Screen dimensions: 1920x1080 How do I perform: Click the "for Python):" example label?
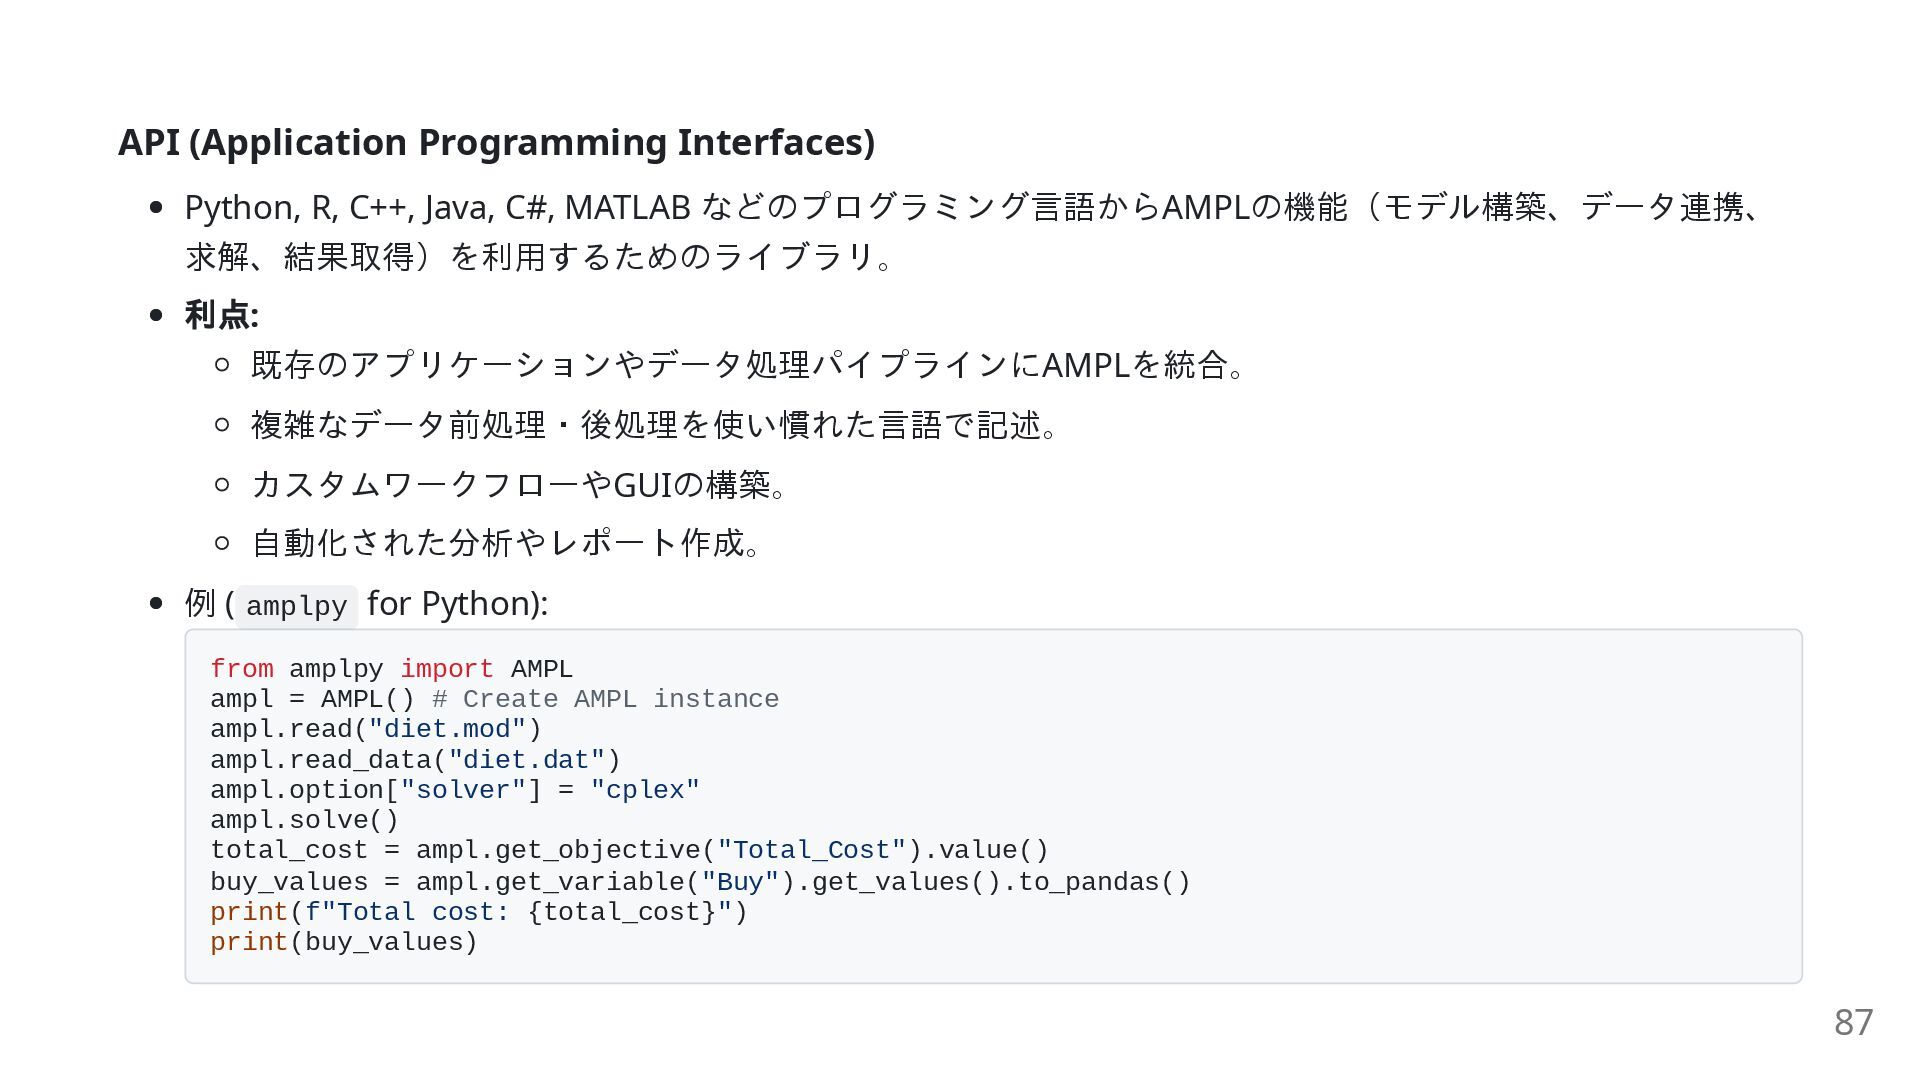click(x=457, y=603)
